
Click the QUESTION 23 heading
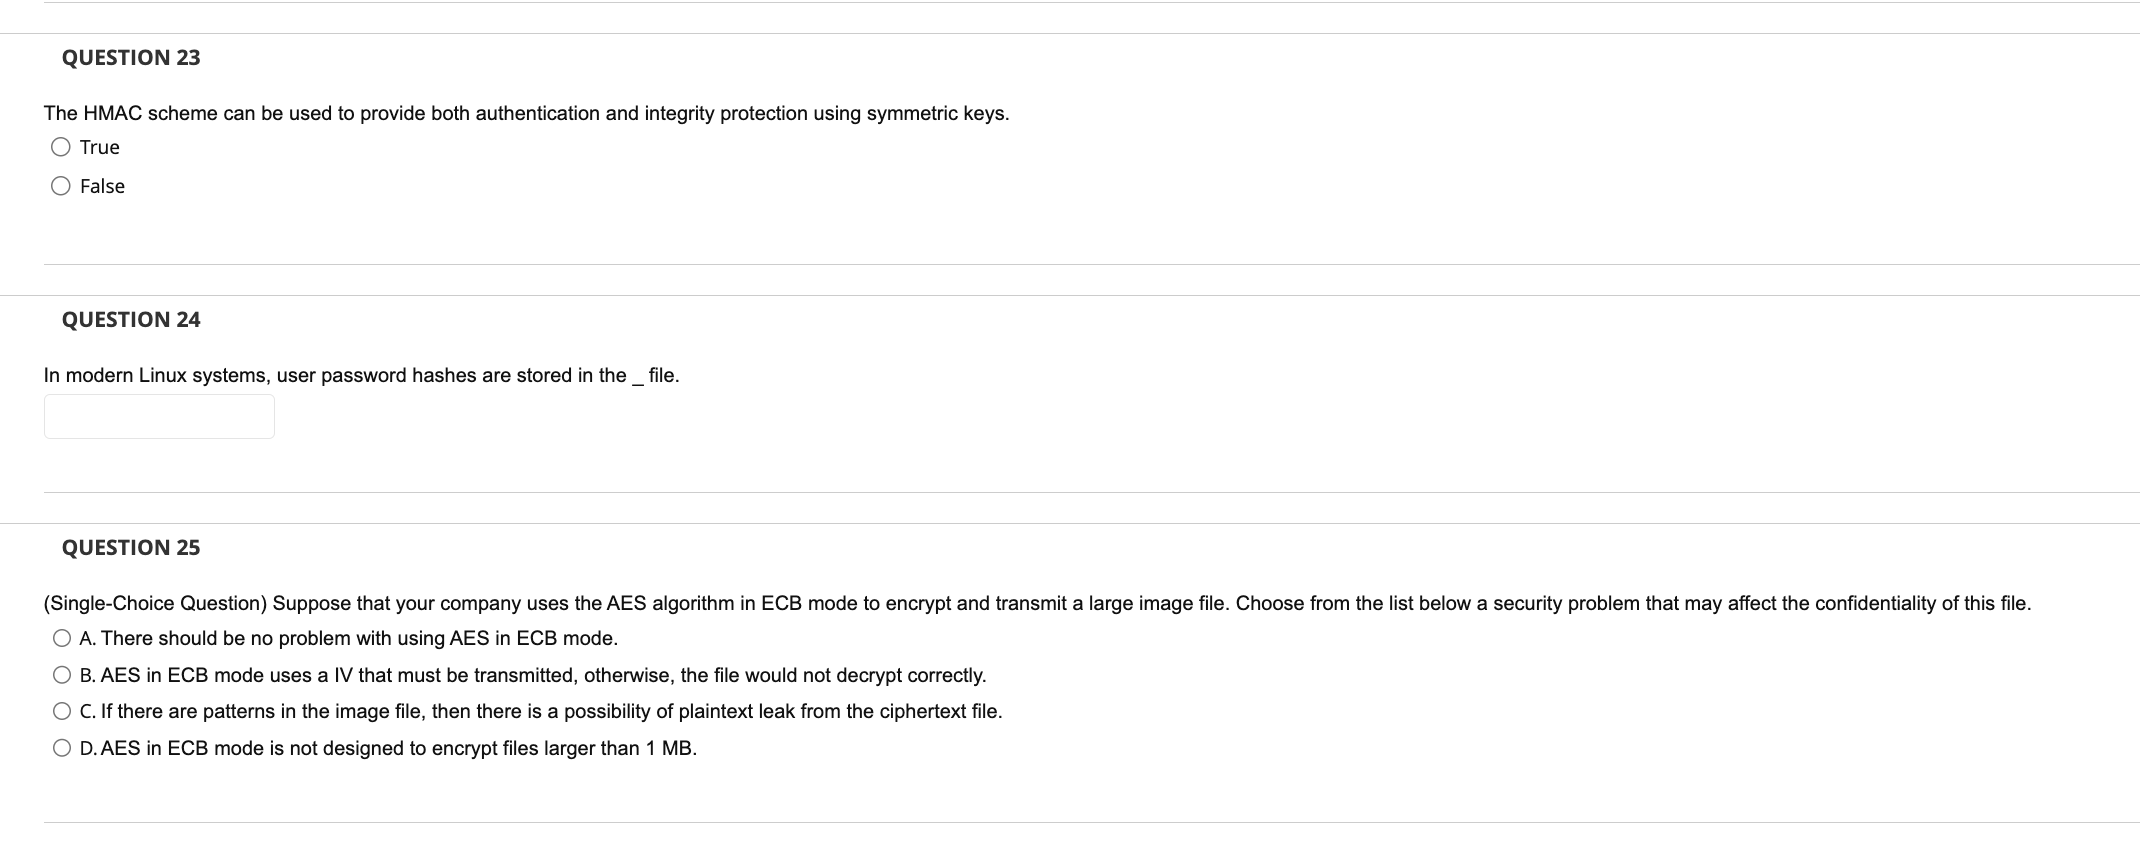[x=130, y=58]
